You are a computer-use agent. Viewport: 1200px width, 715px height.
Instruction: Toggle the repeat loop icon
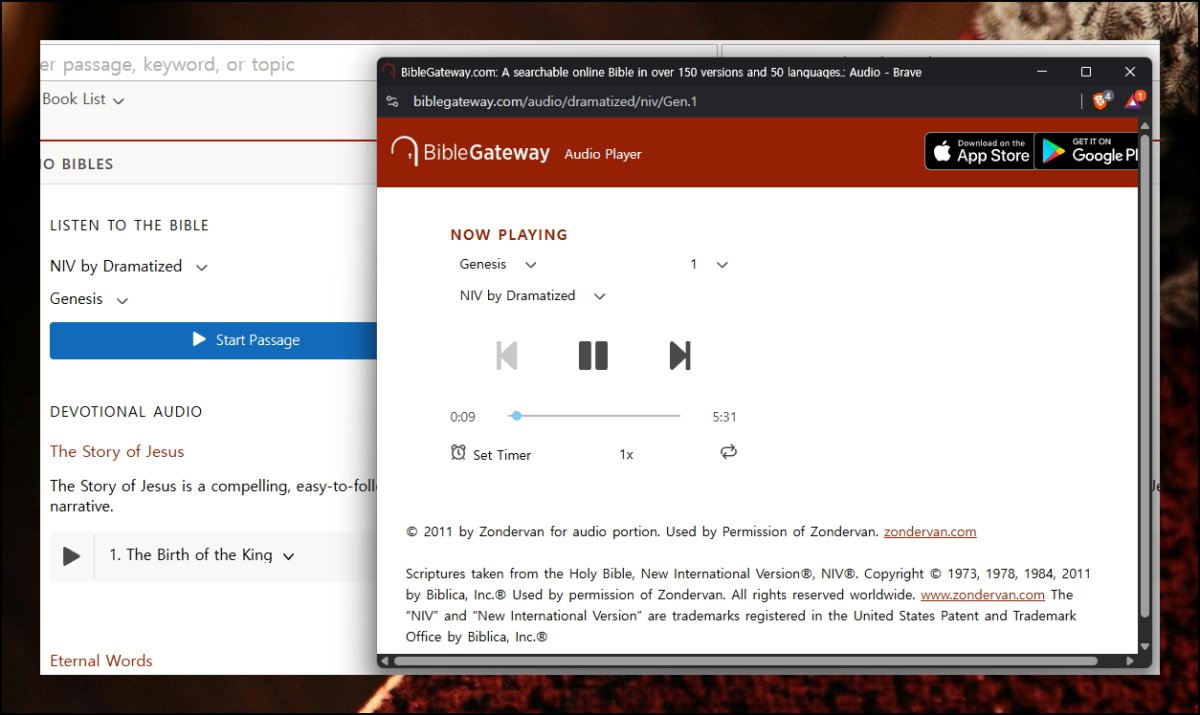coord(728,452)
